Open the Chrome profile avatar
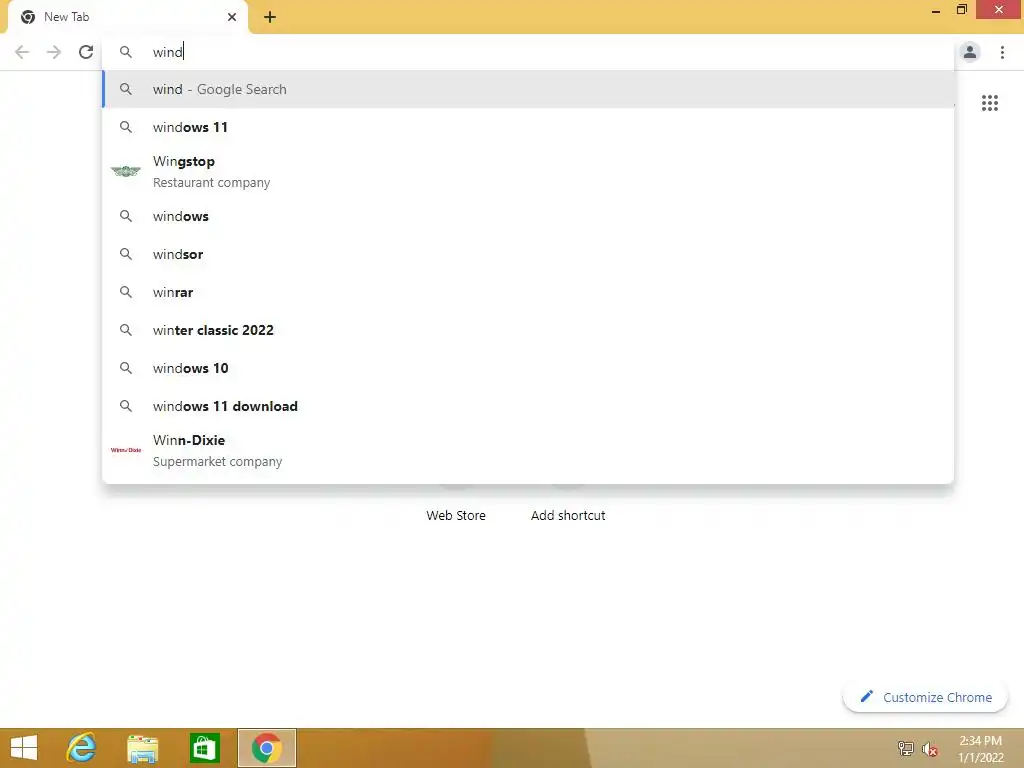Viewport: 1024px width, 768px height. (x=970, y=52)
